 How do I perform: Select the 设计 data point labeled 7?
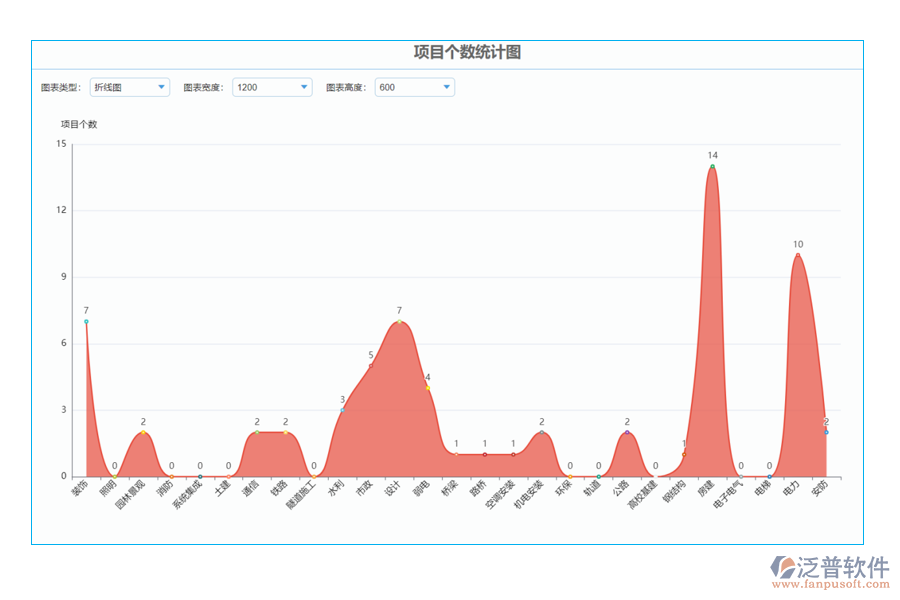[x=399, y=322]
